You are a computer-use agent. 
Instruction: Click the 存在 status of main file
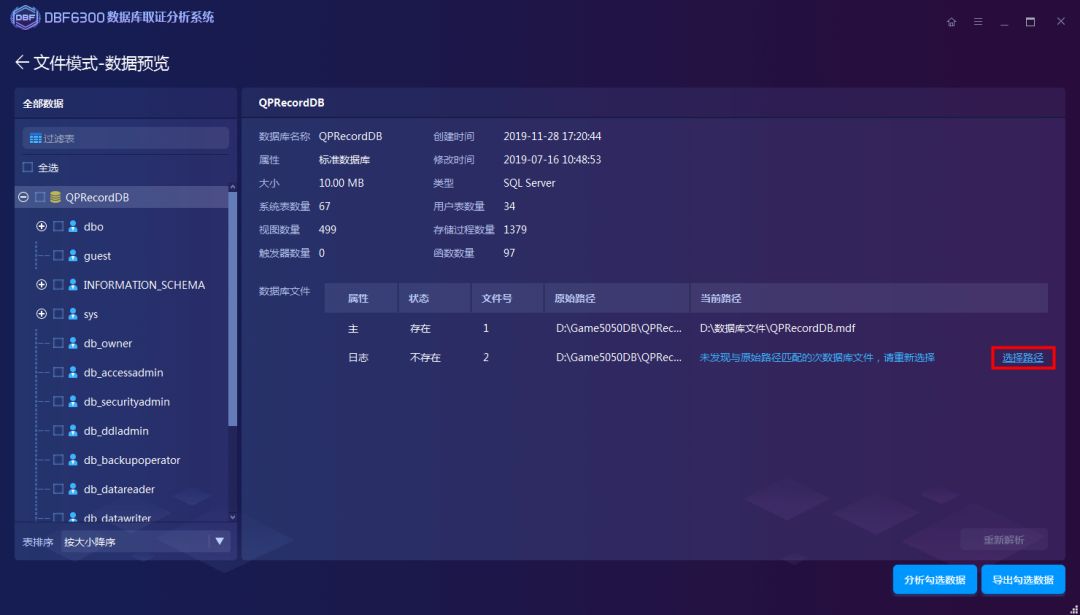pyautogui.click(x=420, y=329)
